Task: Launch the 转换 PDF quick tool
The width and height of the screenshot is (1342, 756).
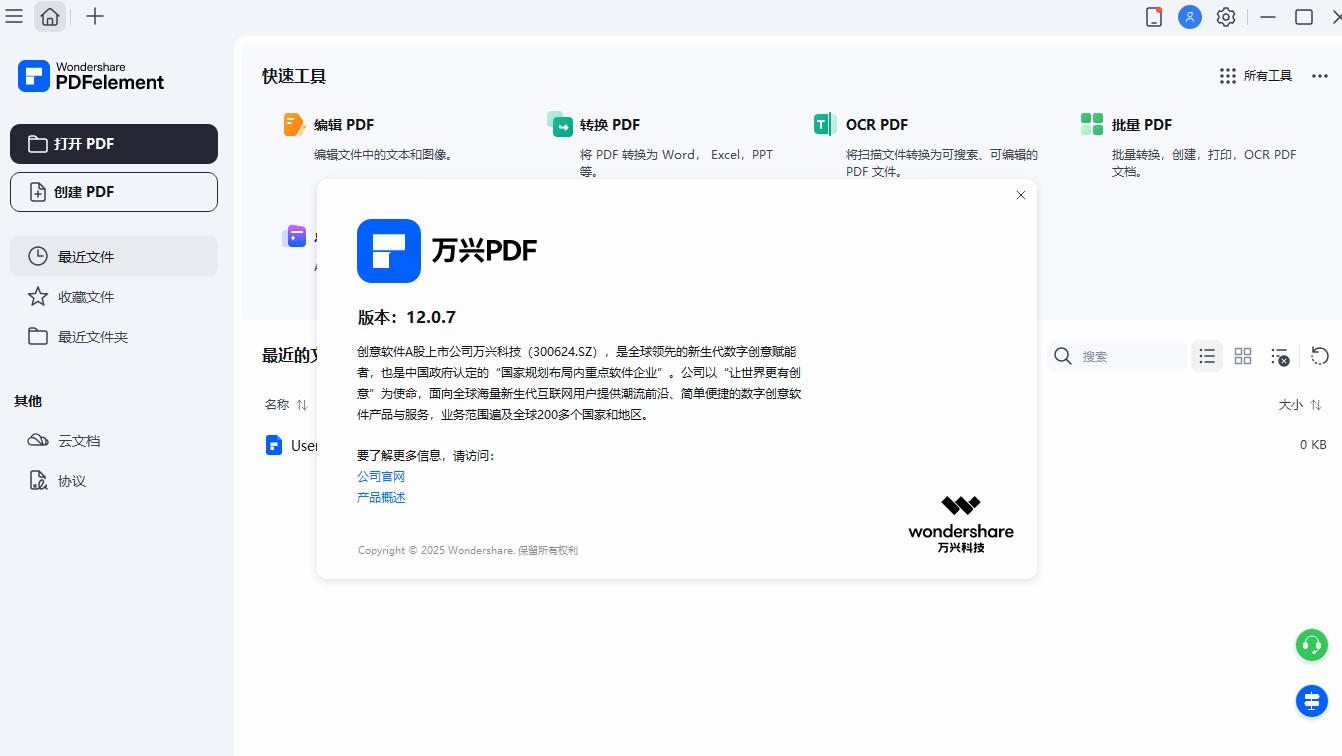Action: coord(609,125)
